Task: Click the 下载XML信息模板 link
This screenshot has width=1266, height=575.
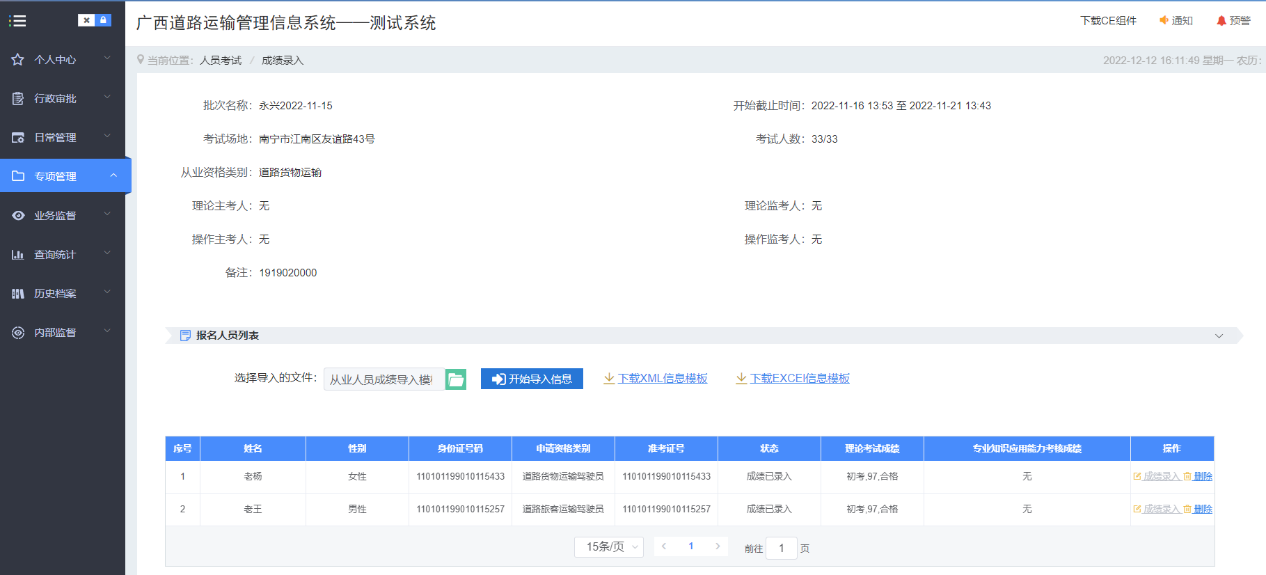Action: (662, 379)
